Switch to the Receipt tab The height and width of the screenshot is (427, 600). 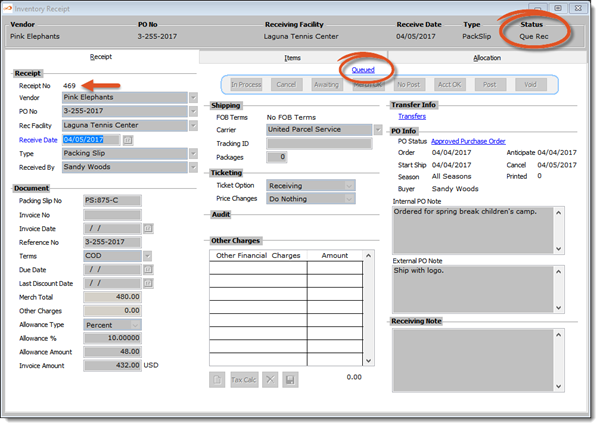(101, 57)
